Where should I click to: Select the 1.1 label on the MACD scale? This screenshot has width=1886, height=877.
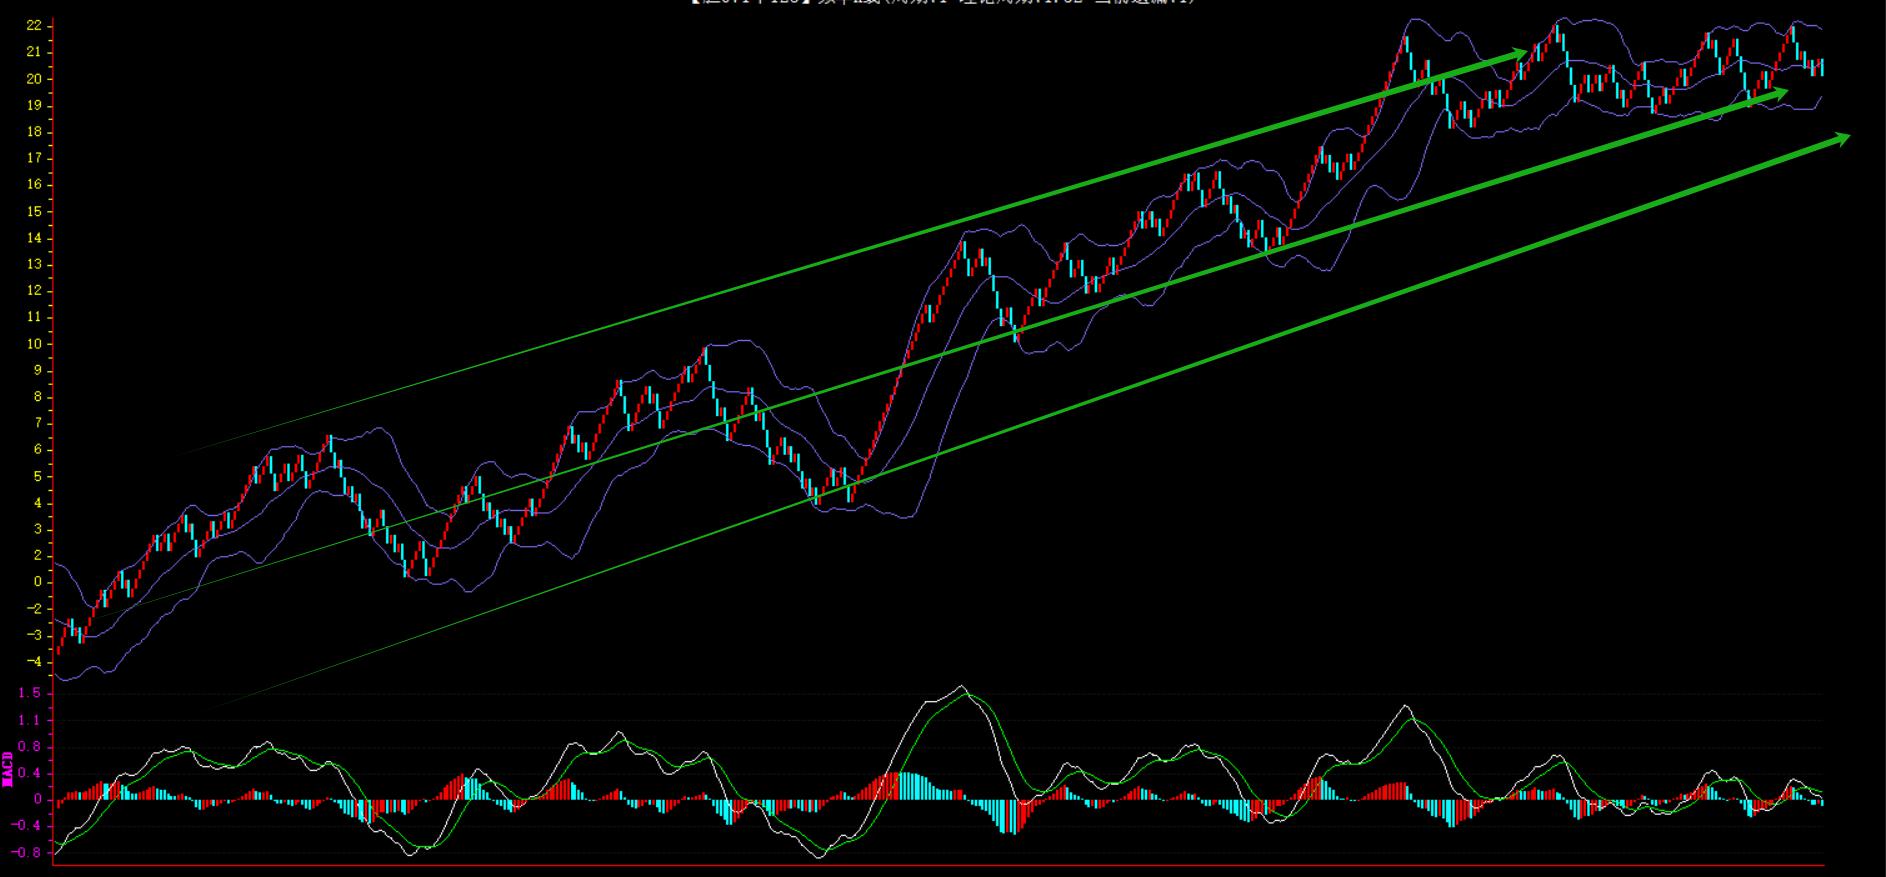coord(29,720)
